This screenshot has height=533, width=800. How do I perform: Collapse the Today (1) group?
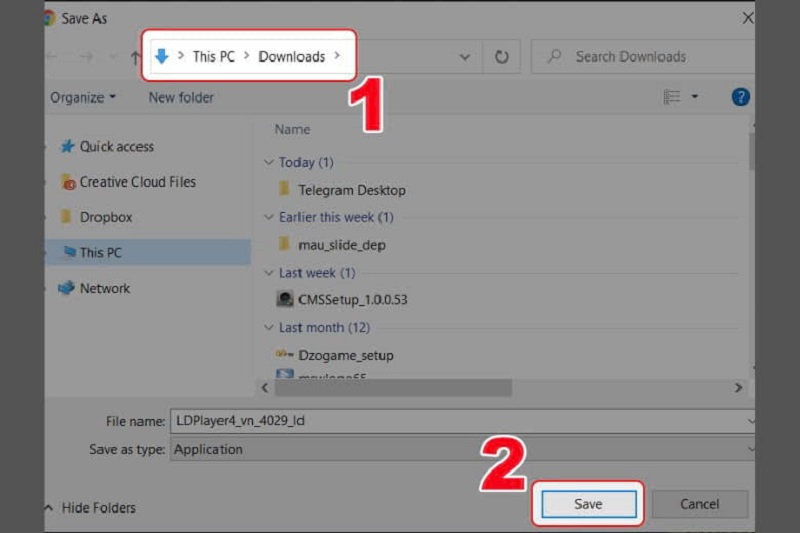click(x=268, y=162)
